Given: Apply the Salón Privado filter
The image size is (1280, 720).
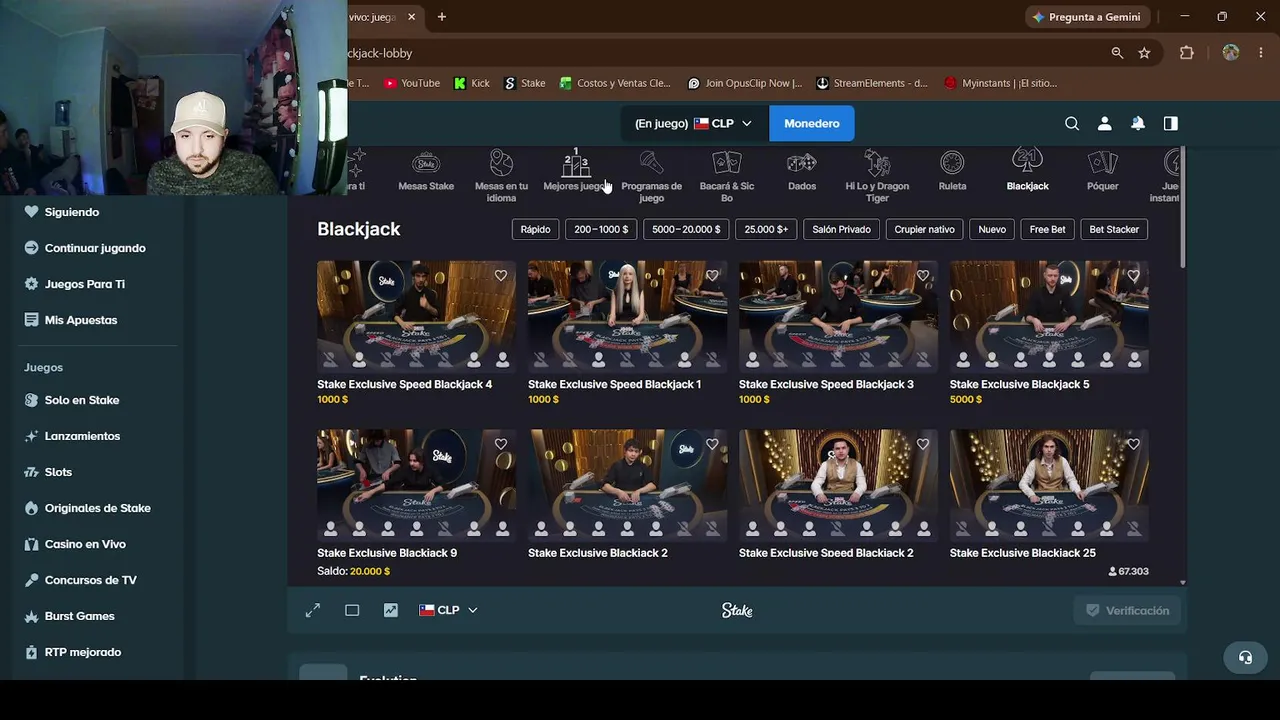Looking at the screenshot, I should (x=841, y=229).
